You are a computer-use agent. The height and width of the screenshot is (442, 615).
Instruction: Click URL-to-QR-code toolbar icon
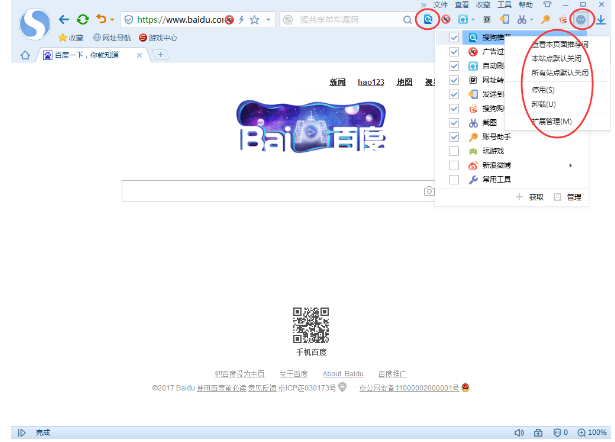(487, 19)
